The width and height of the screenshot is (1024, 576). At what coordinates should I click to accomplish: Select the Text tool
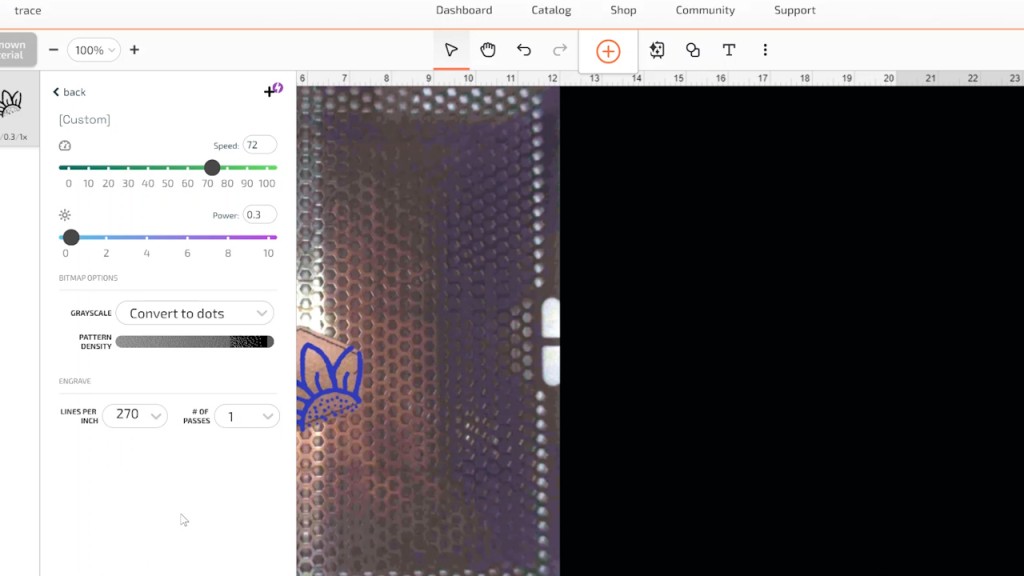tap(729, 50)
